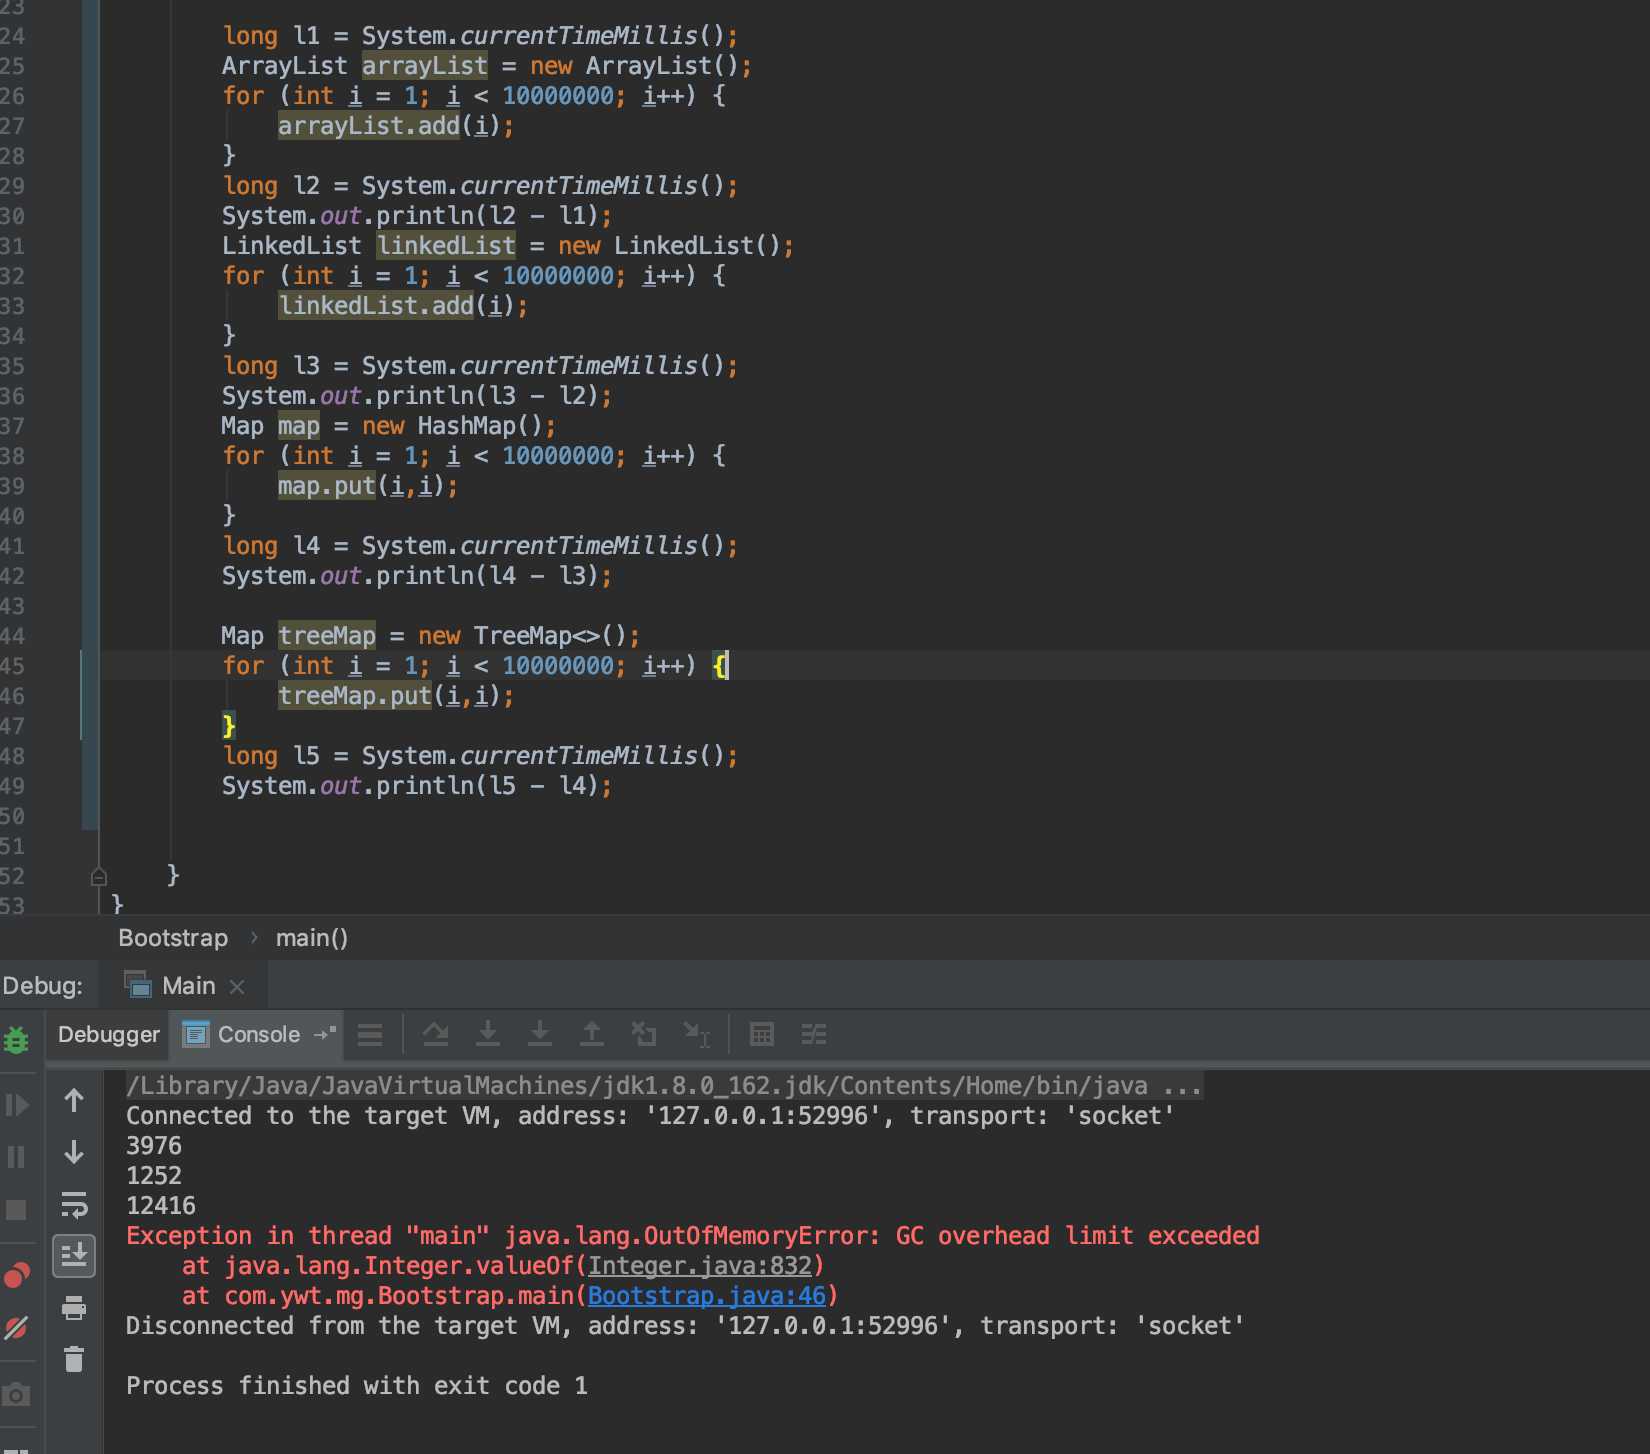Open the Integer.java:832 stack trace link
1650x1454 pixels.
point(700,1266)
